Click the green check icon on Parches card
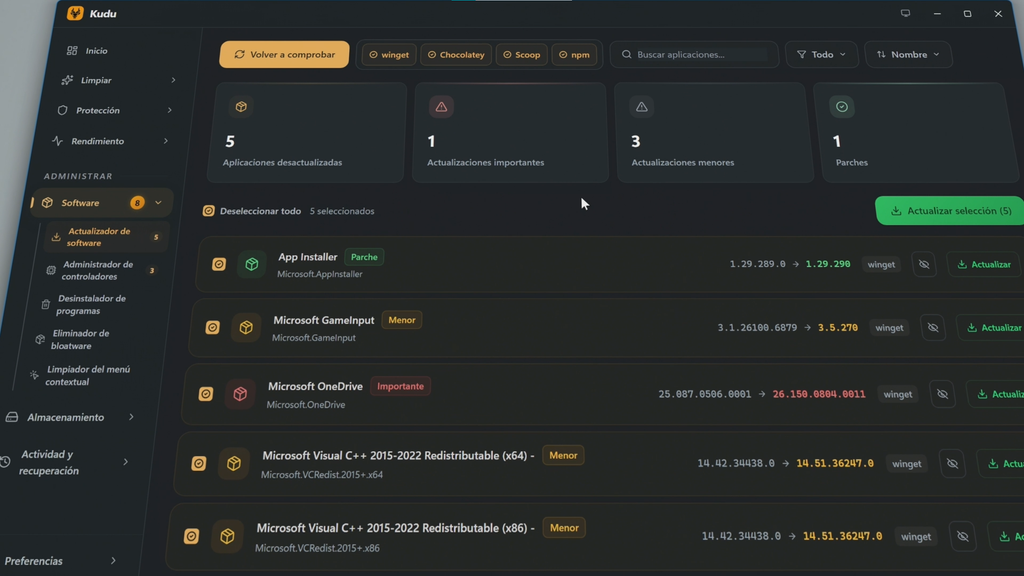The image size is (1024, 576). coord(842,106)
